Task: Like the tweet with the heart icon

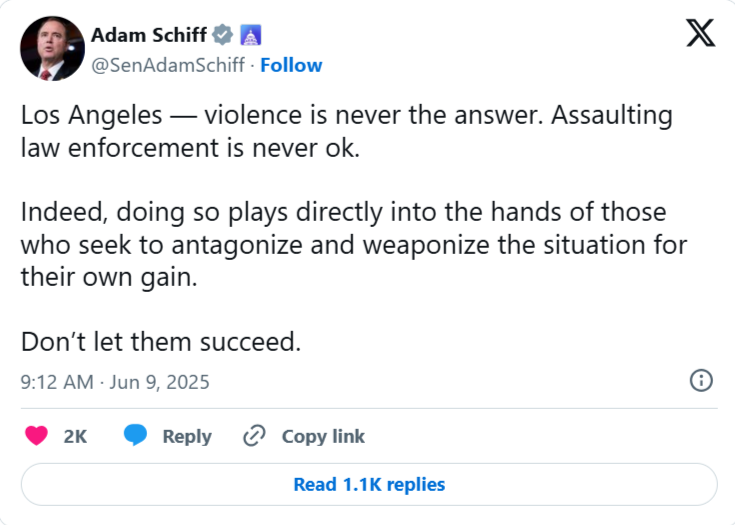Action: (x=36, y=436)
